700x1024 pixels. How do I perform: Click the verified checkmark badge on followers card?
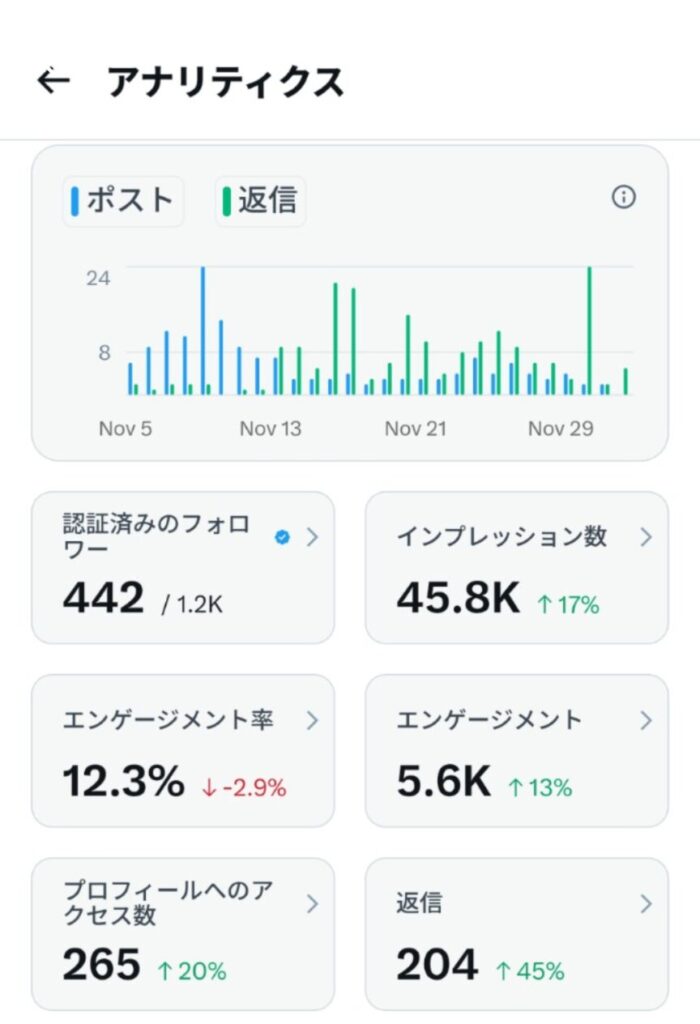click(281, 535)
